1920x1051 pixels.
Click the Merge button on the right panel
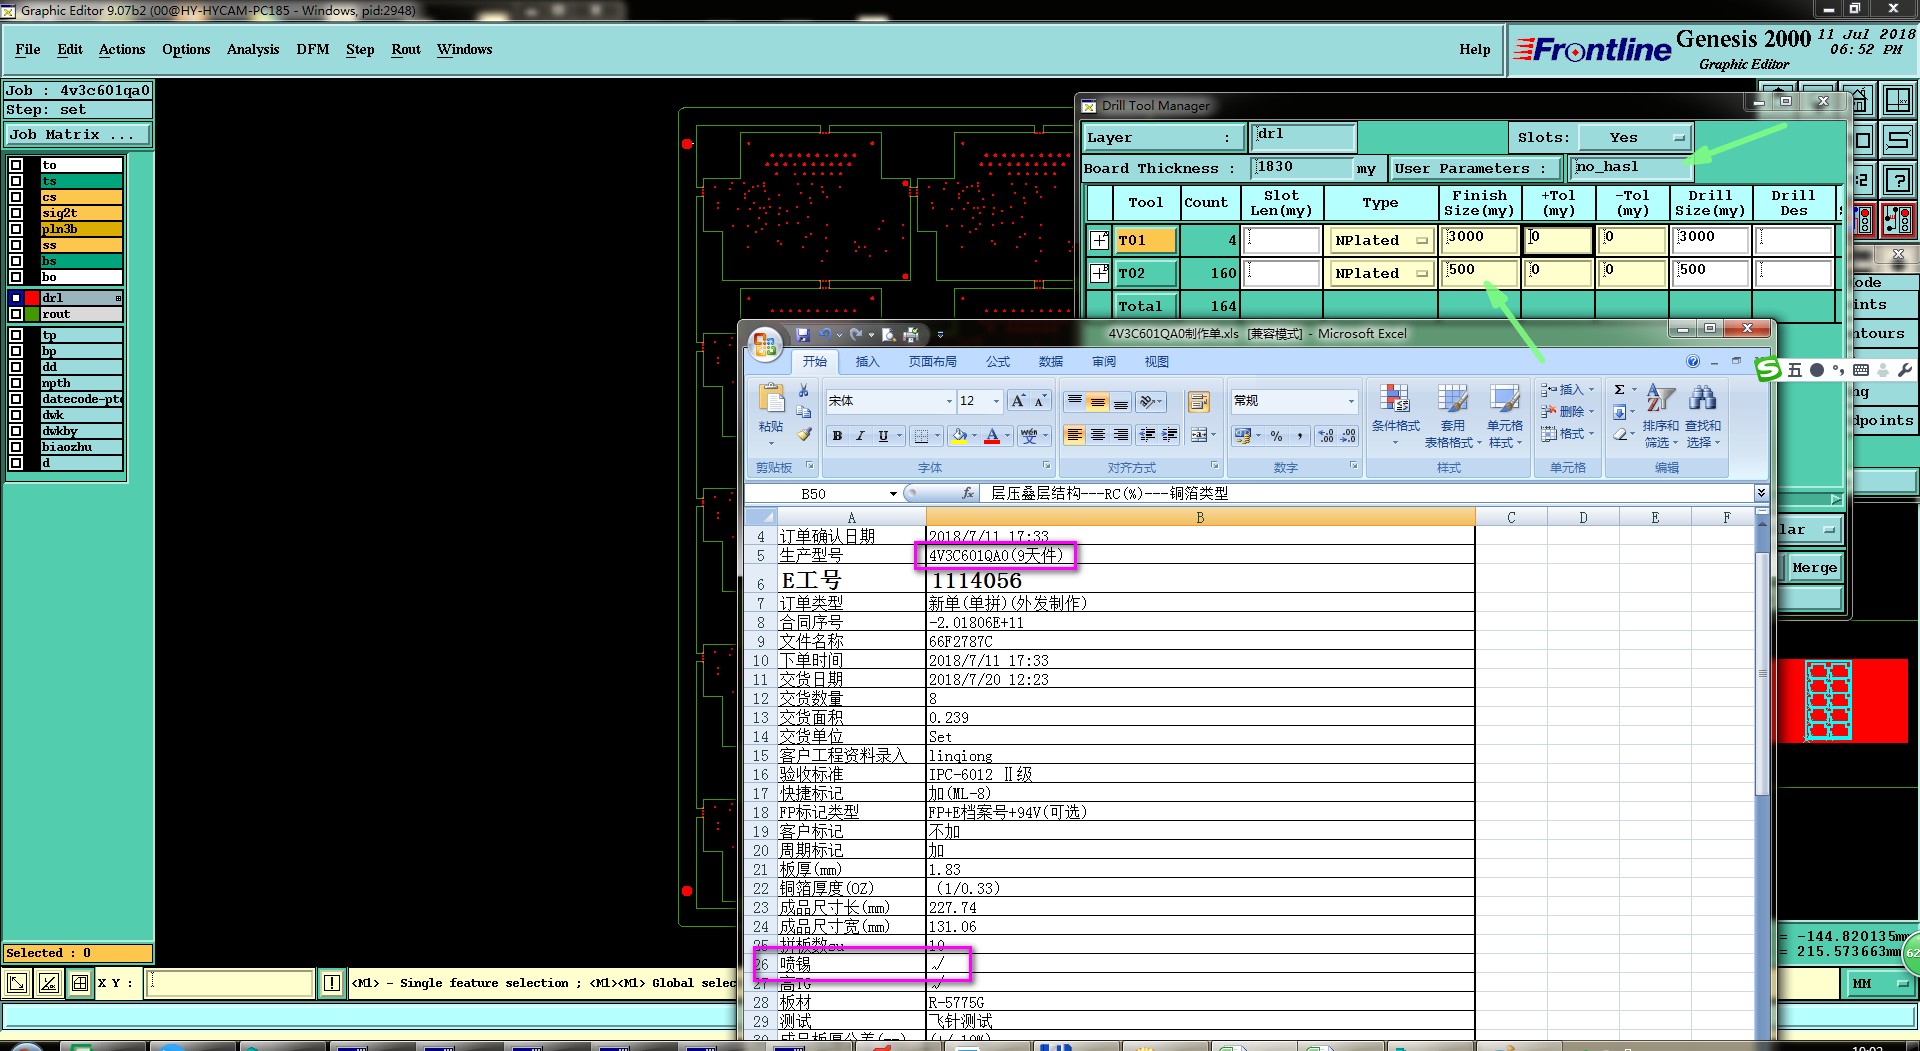pyautogui.click(x=1814, y=568)
